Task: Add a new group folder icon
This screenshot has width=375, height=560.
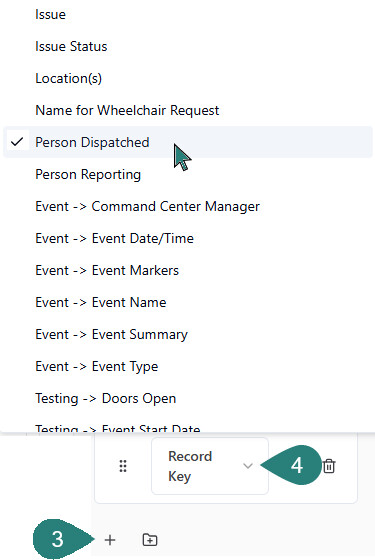Action: pos(150,540)
